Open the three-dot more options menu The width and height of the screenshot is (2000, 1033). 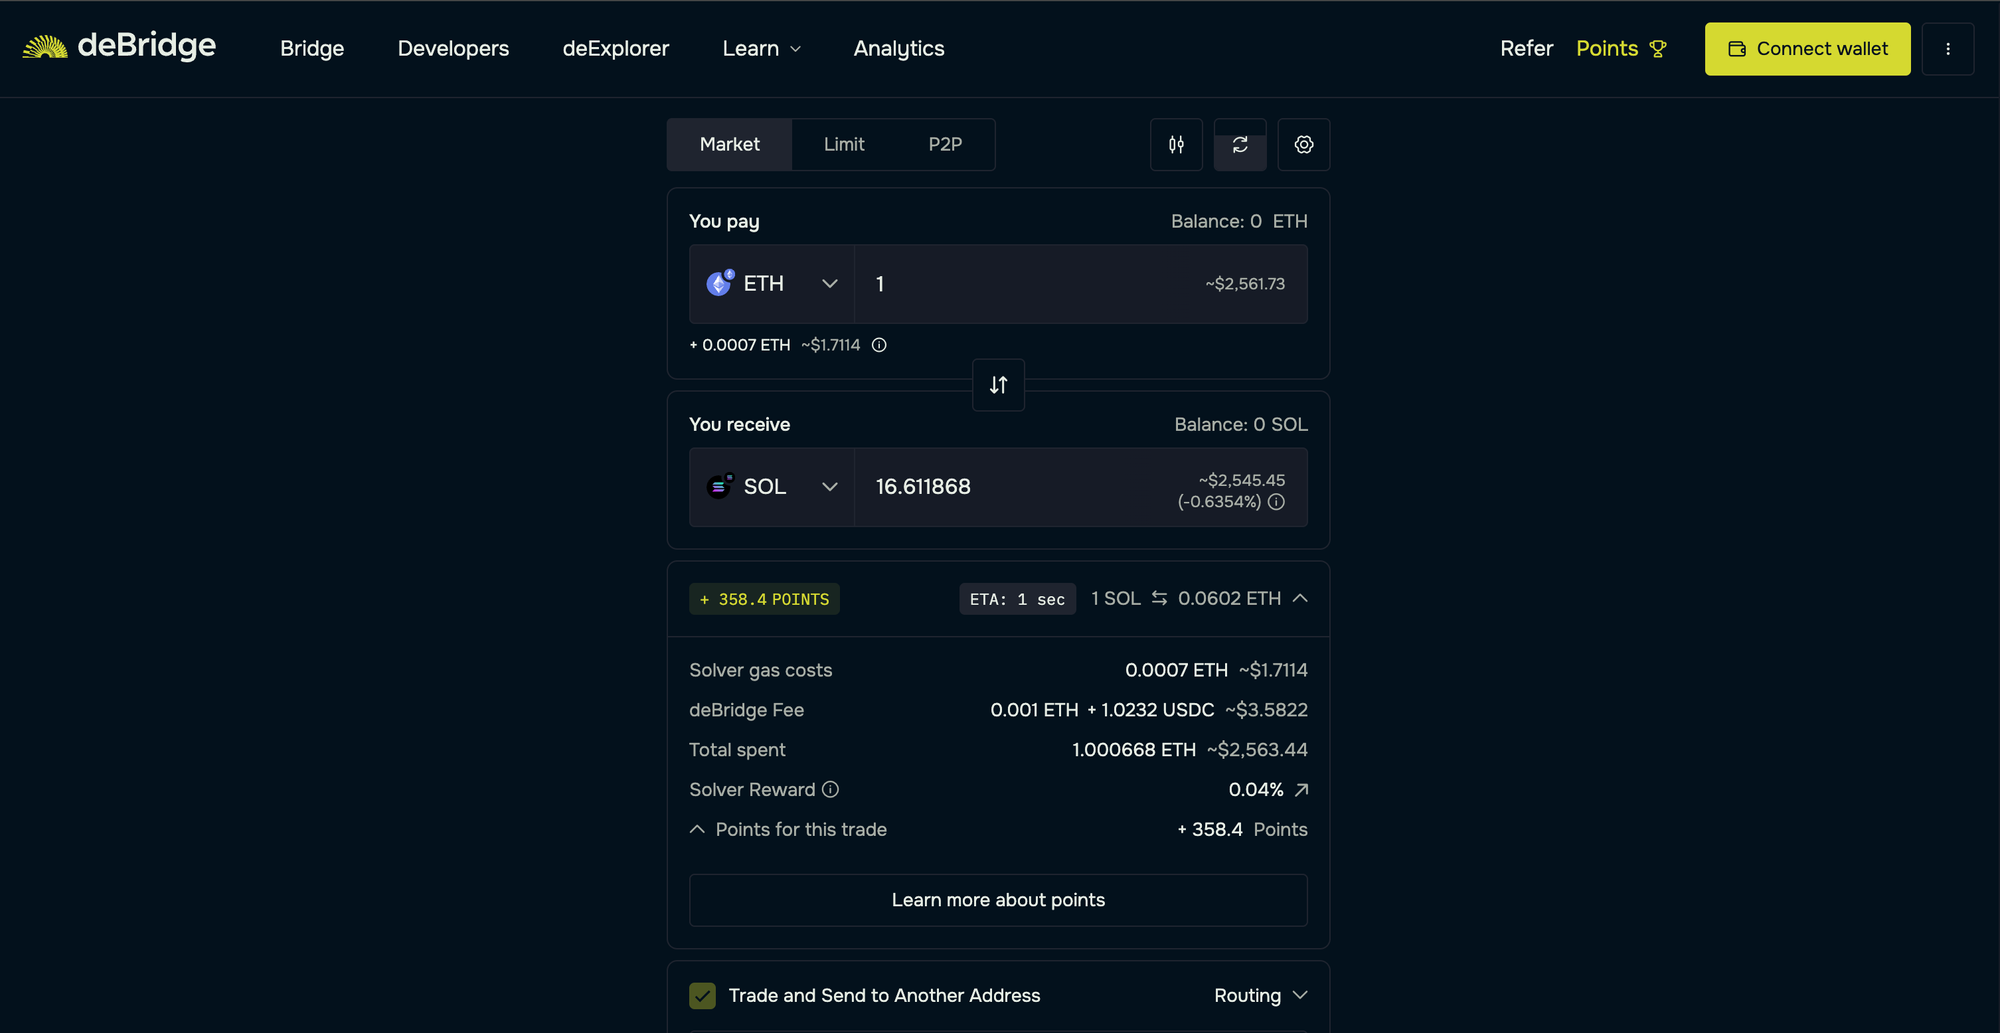pos(1947,49)
